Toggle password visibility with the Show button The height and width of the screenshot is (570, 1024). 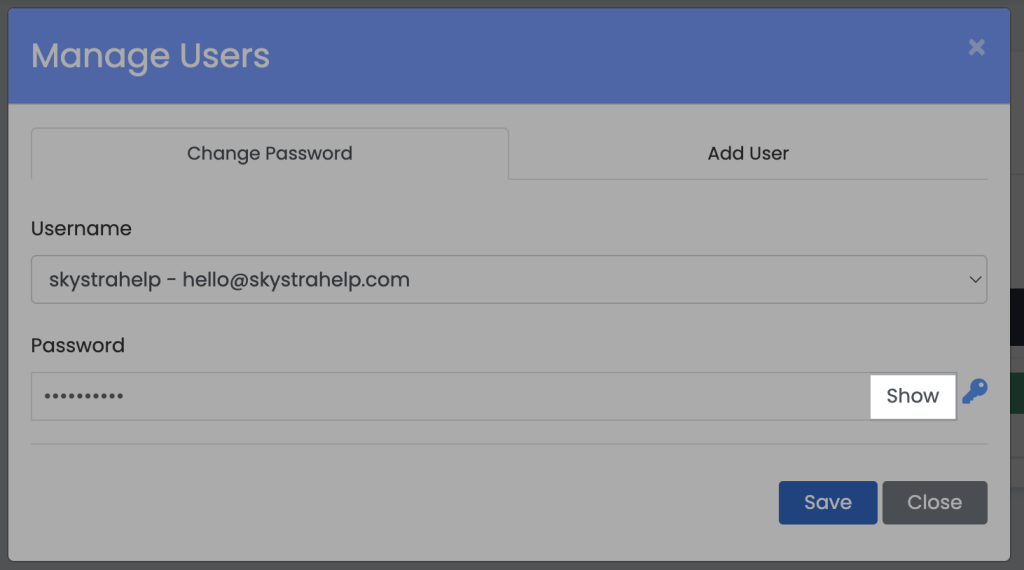coord(912,396)
